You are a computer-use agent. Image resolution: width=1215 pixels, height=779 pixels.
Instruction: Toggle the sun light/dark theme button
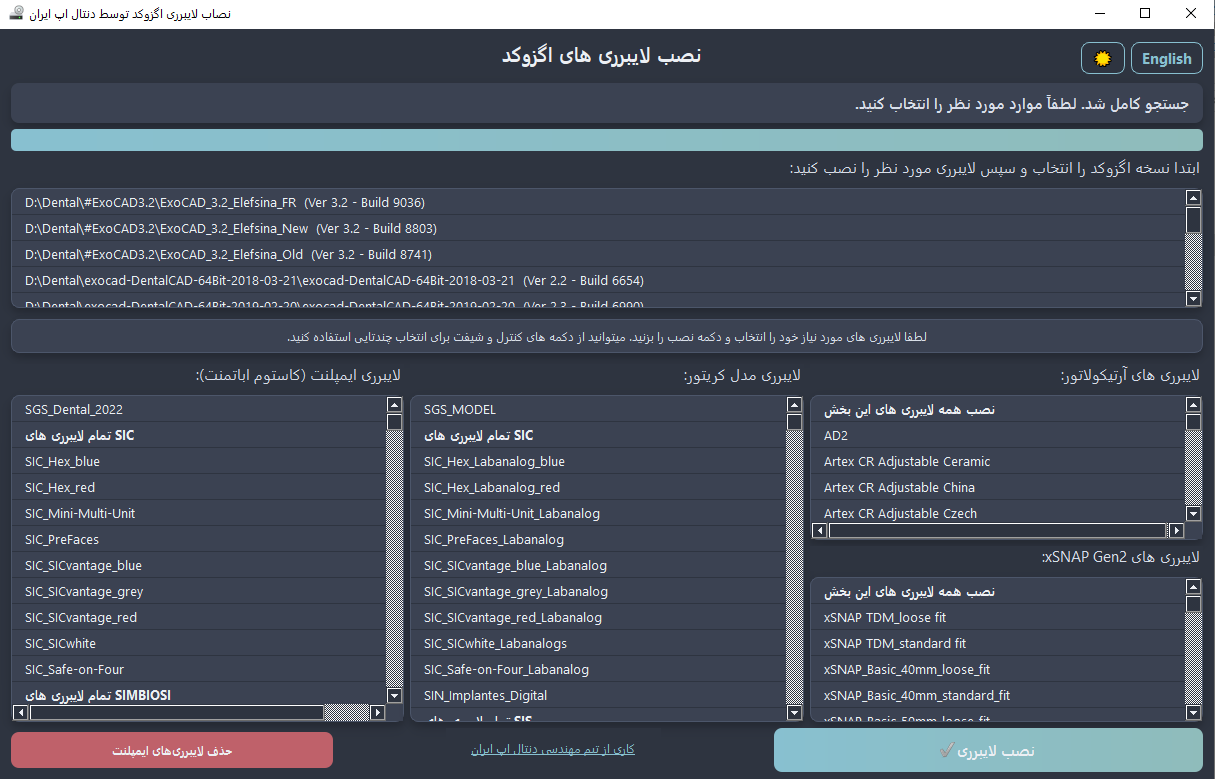click(x=1102, y=58)
